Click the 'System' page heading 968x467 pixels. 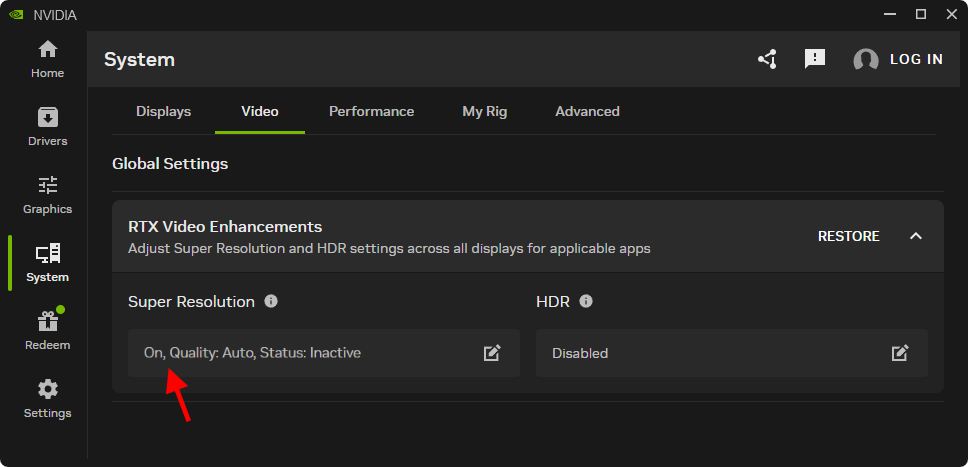[x=139, y=60]
